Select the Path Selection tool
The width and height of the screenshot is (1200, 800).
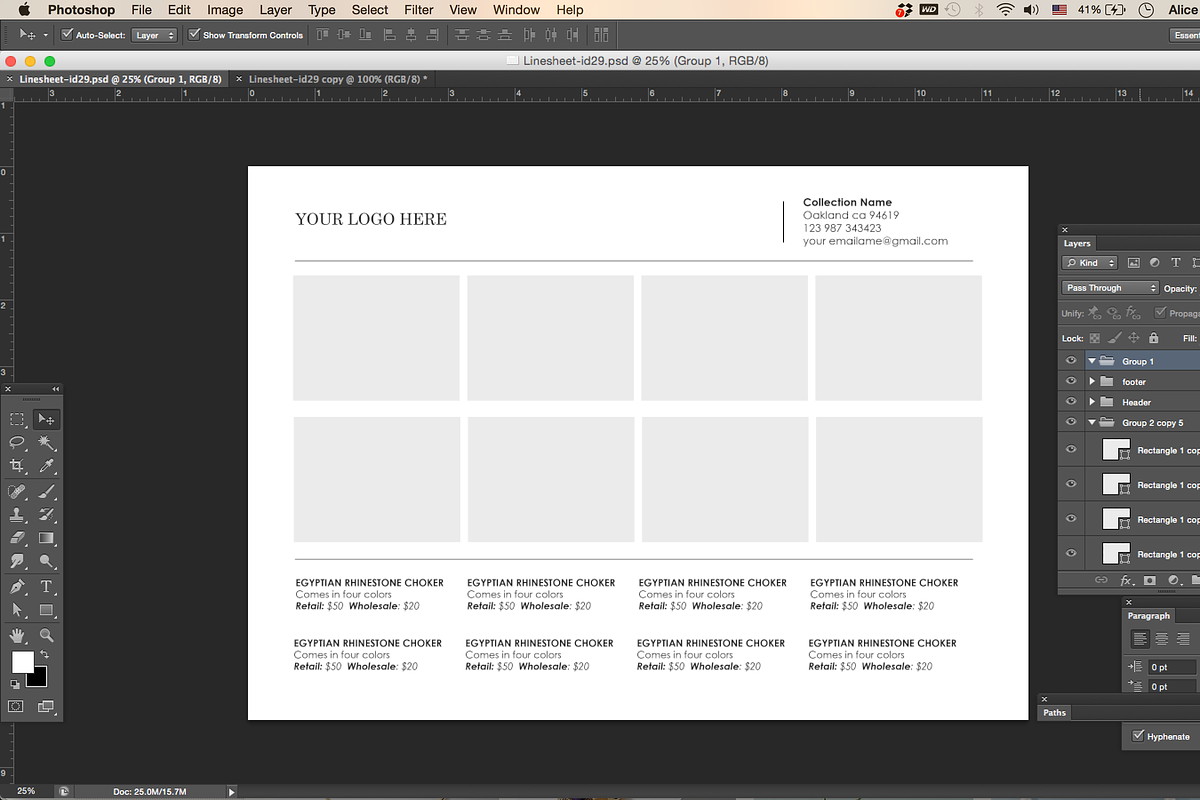[x=17, y=610]
